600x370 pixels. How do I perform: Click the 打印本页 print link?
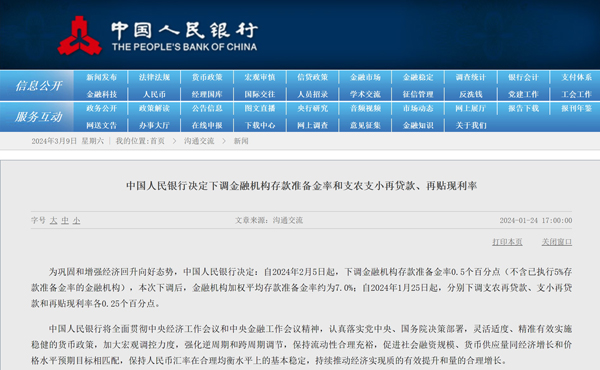pyautogui.click(x=507, y=242)
